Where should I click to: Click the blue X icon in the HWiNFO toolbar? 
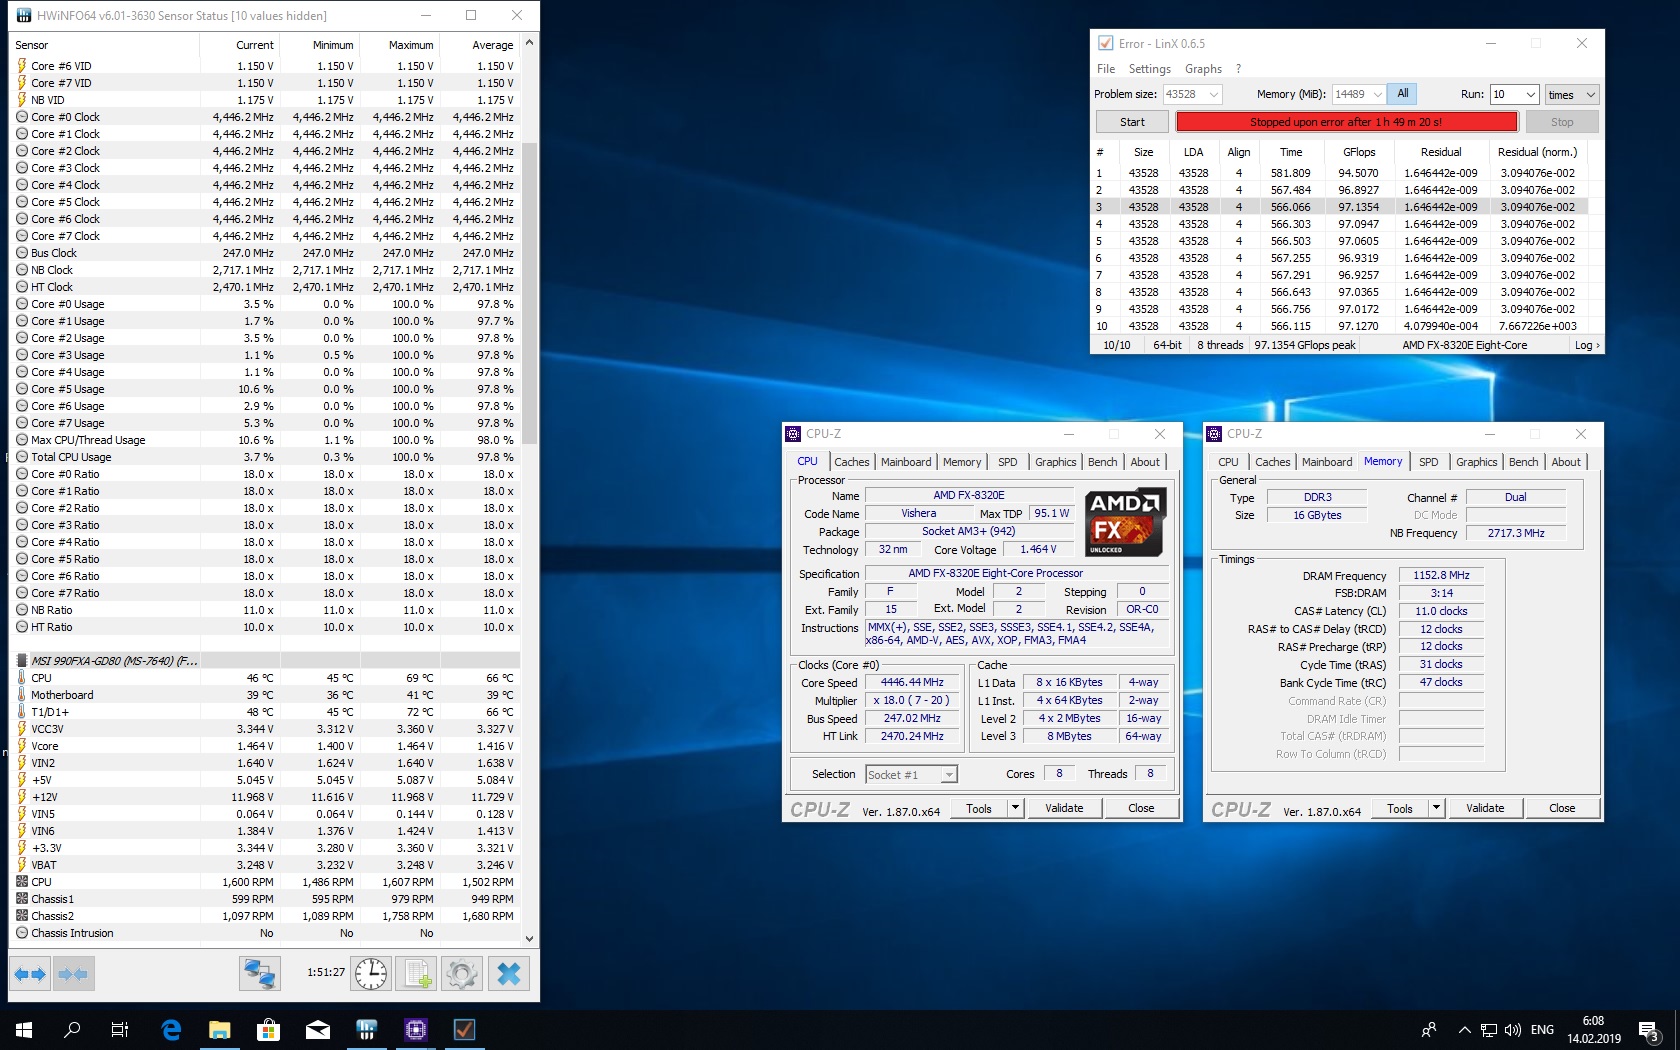[508, 973]
